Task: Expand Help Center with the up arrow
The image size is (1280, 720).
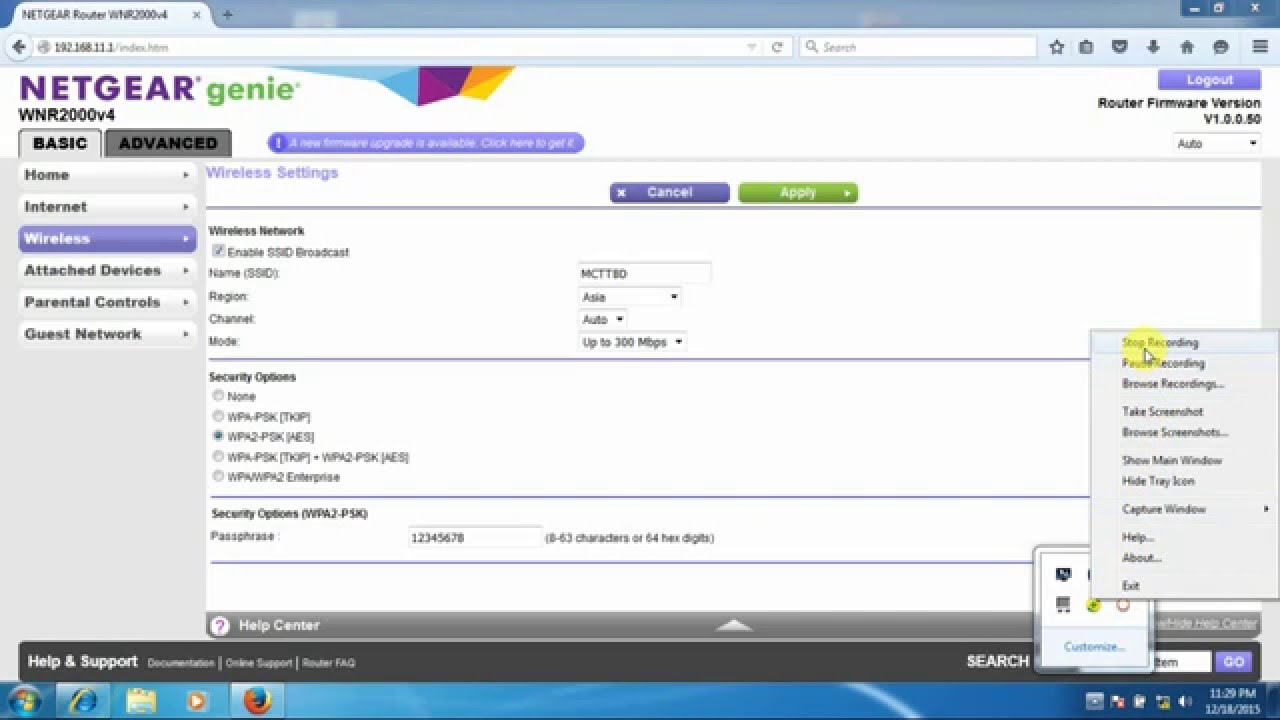Action: [734, 625]
